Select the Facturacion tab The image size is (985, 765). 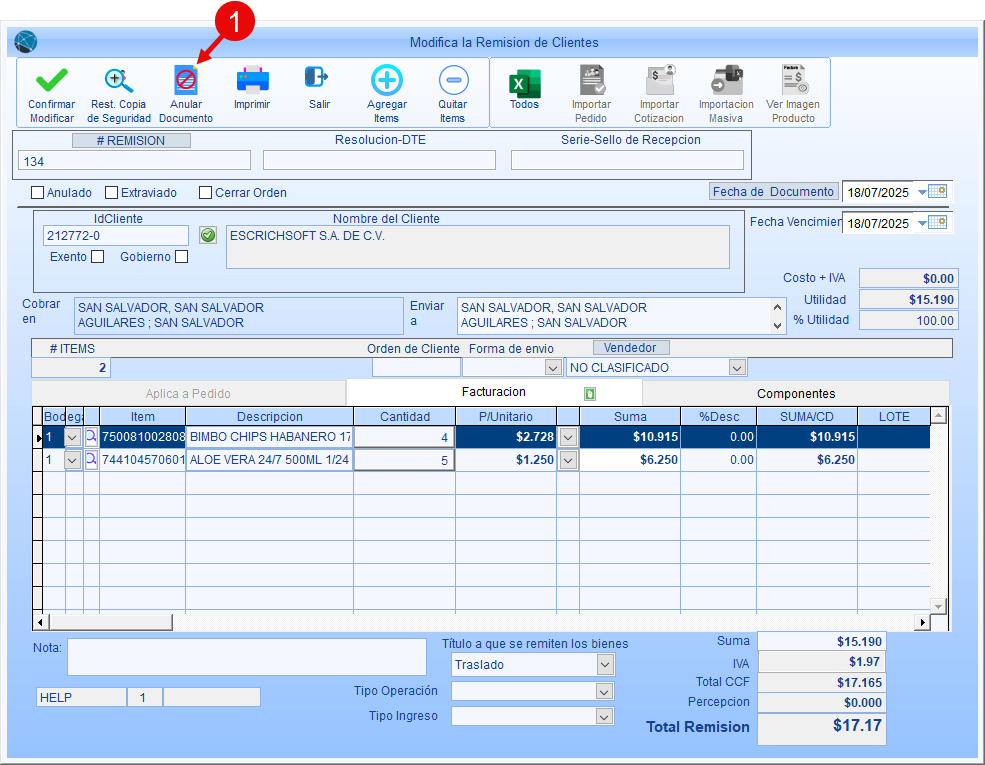(x=493, y=393)
